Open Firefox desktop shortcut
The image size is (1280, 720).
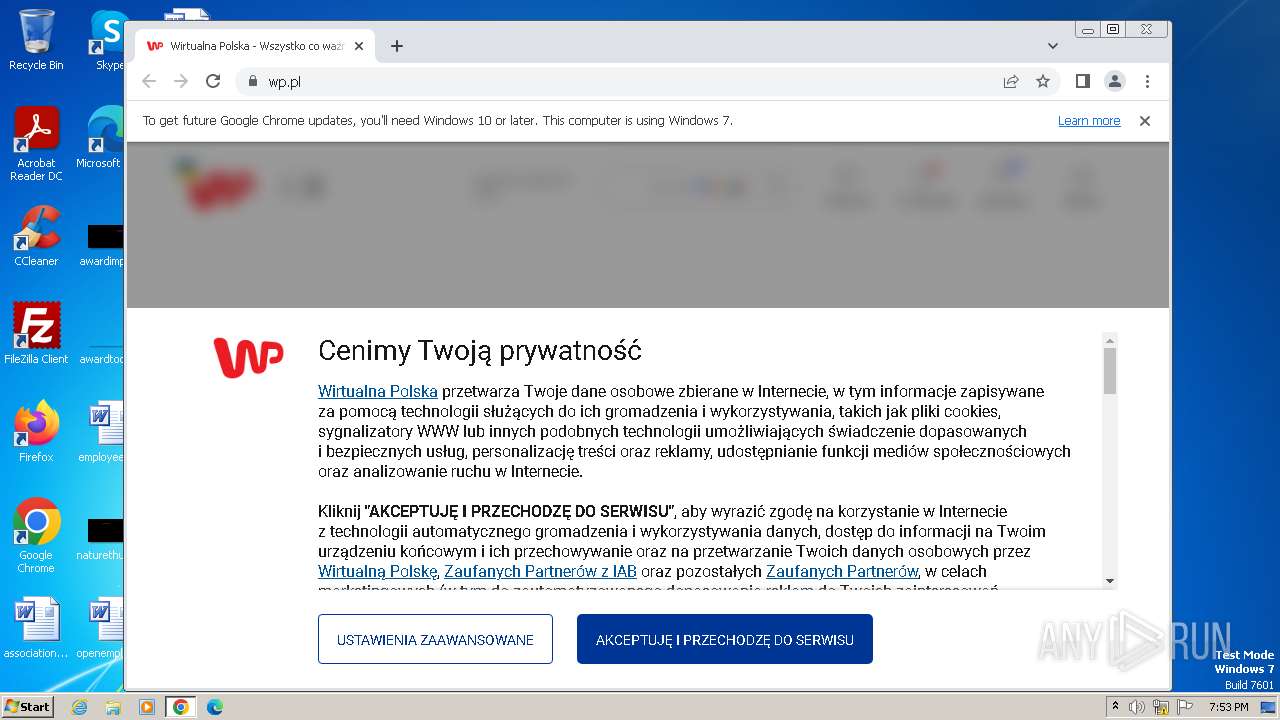point(36,431)
